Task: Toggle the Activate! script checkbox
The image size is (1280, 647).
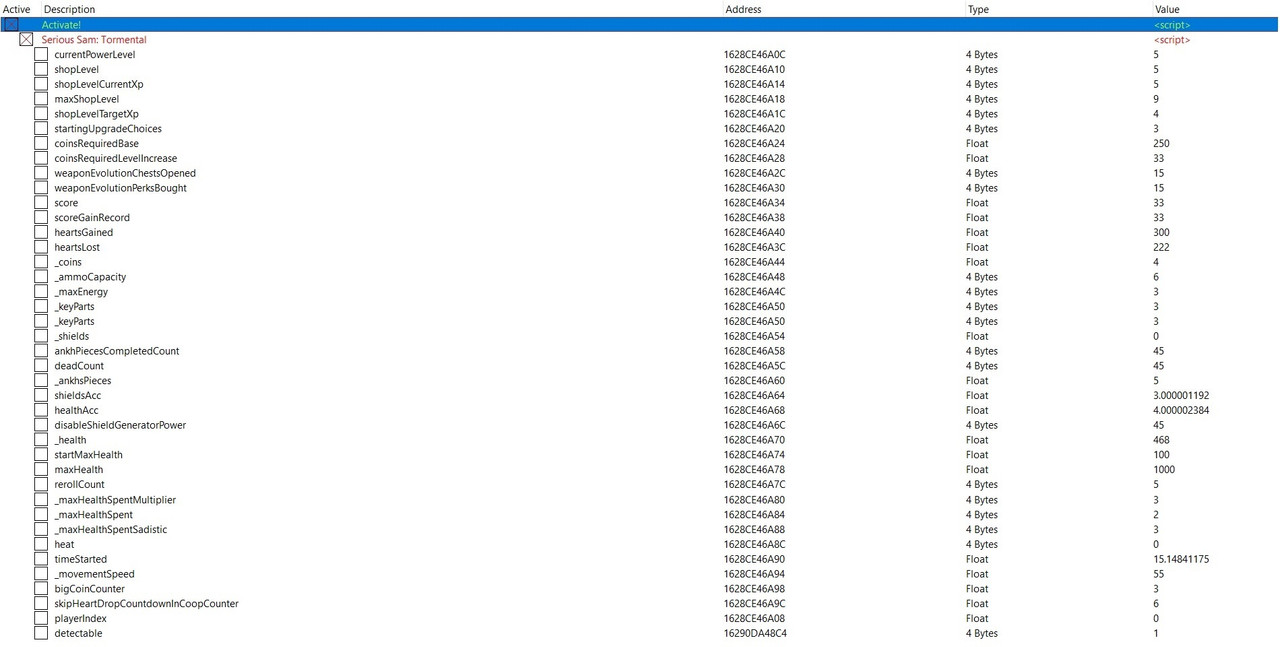Action: point(10,24)
